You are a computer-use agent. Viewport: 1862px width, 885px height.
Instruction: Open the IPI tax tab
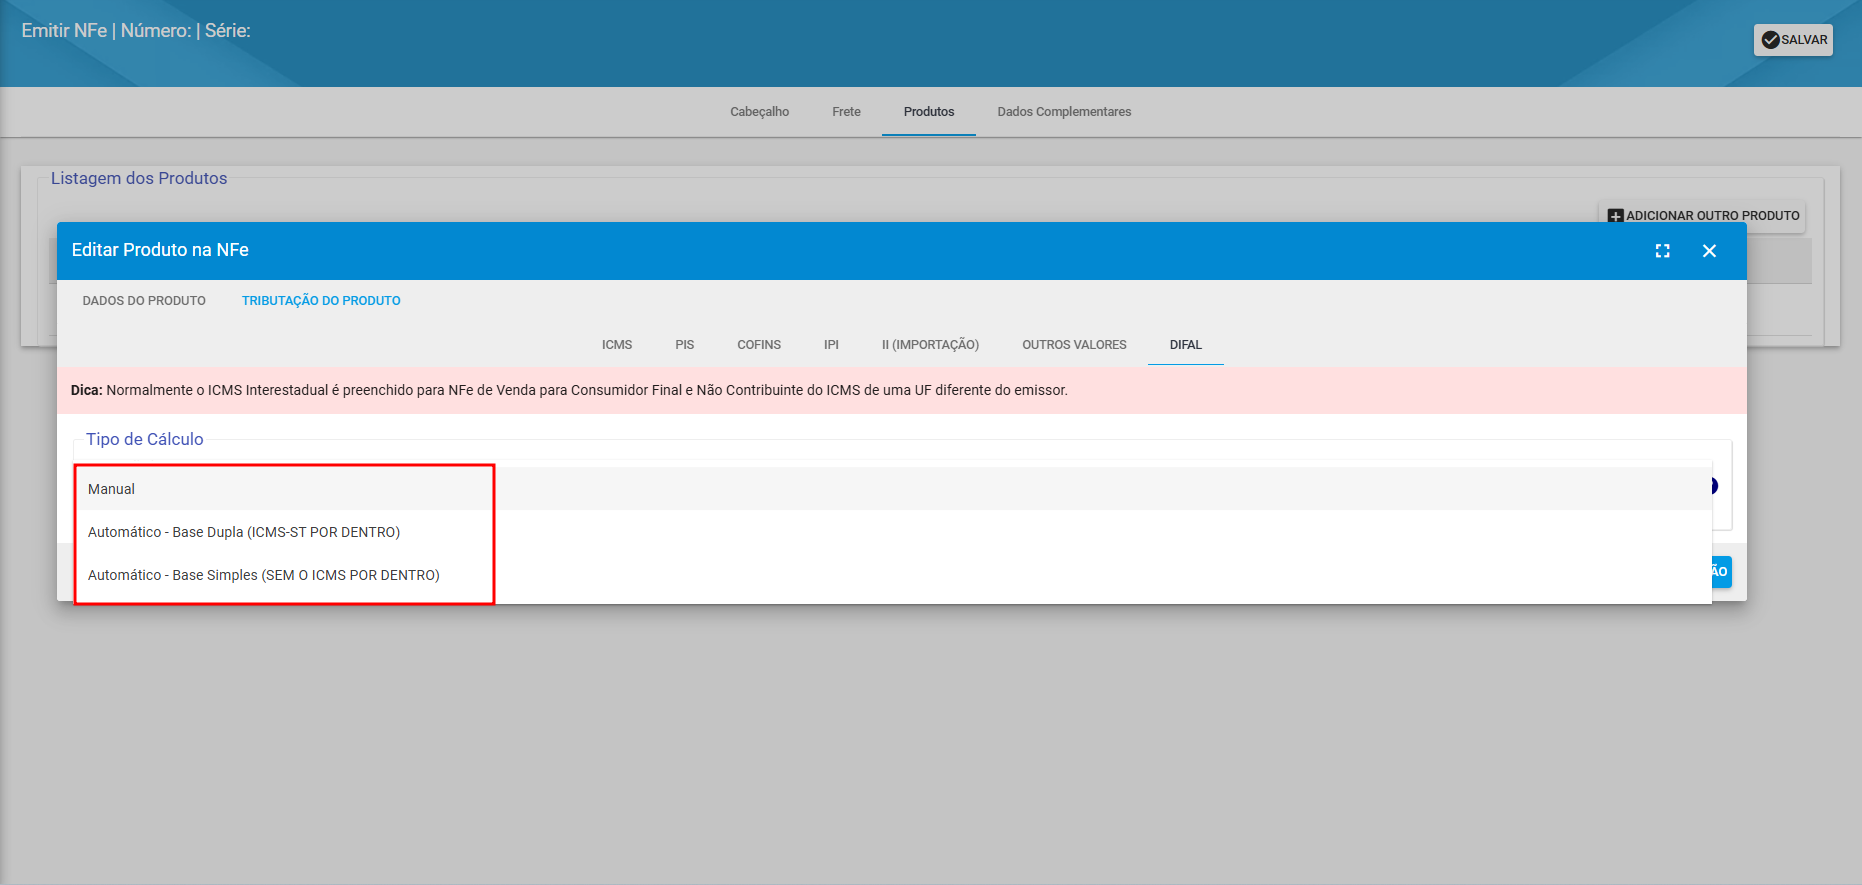tap(831, 345)
